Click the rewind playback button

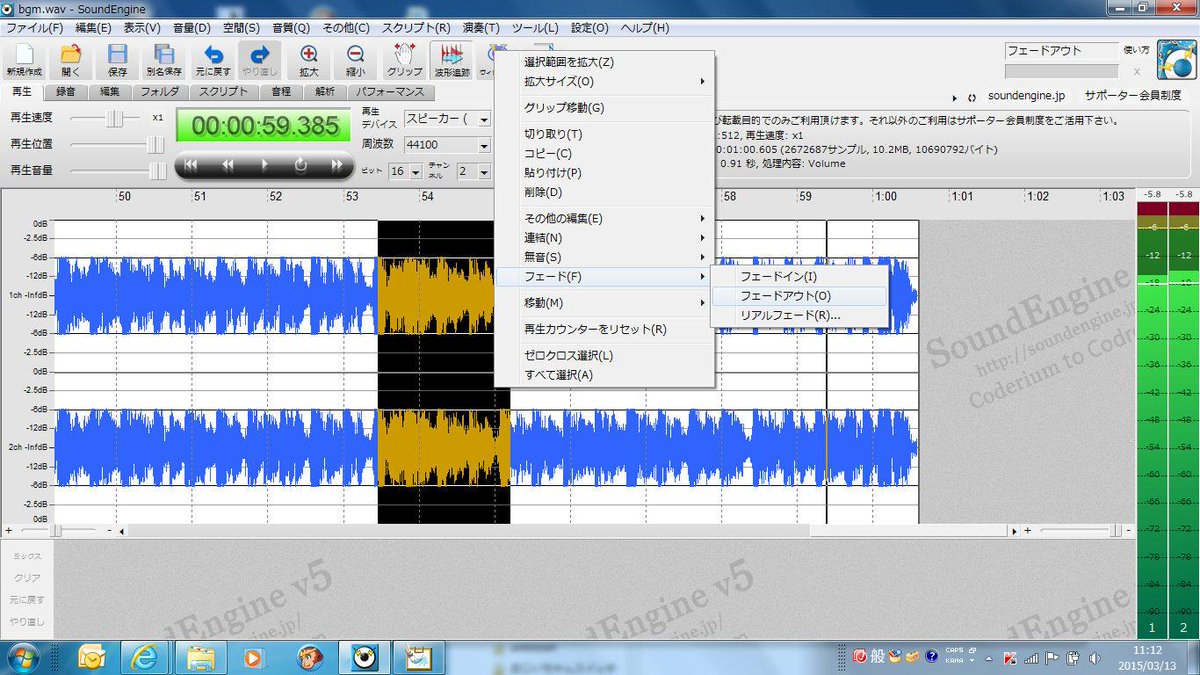click(228, 165)
